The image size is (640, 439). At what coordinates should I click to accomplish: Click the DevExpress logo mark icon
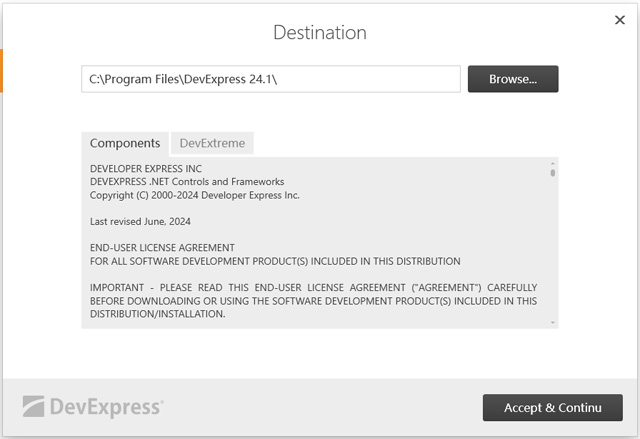pos(37,407)
